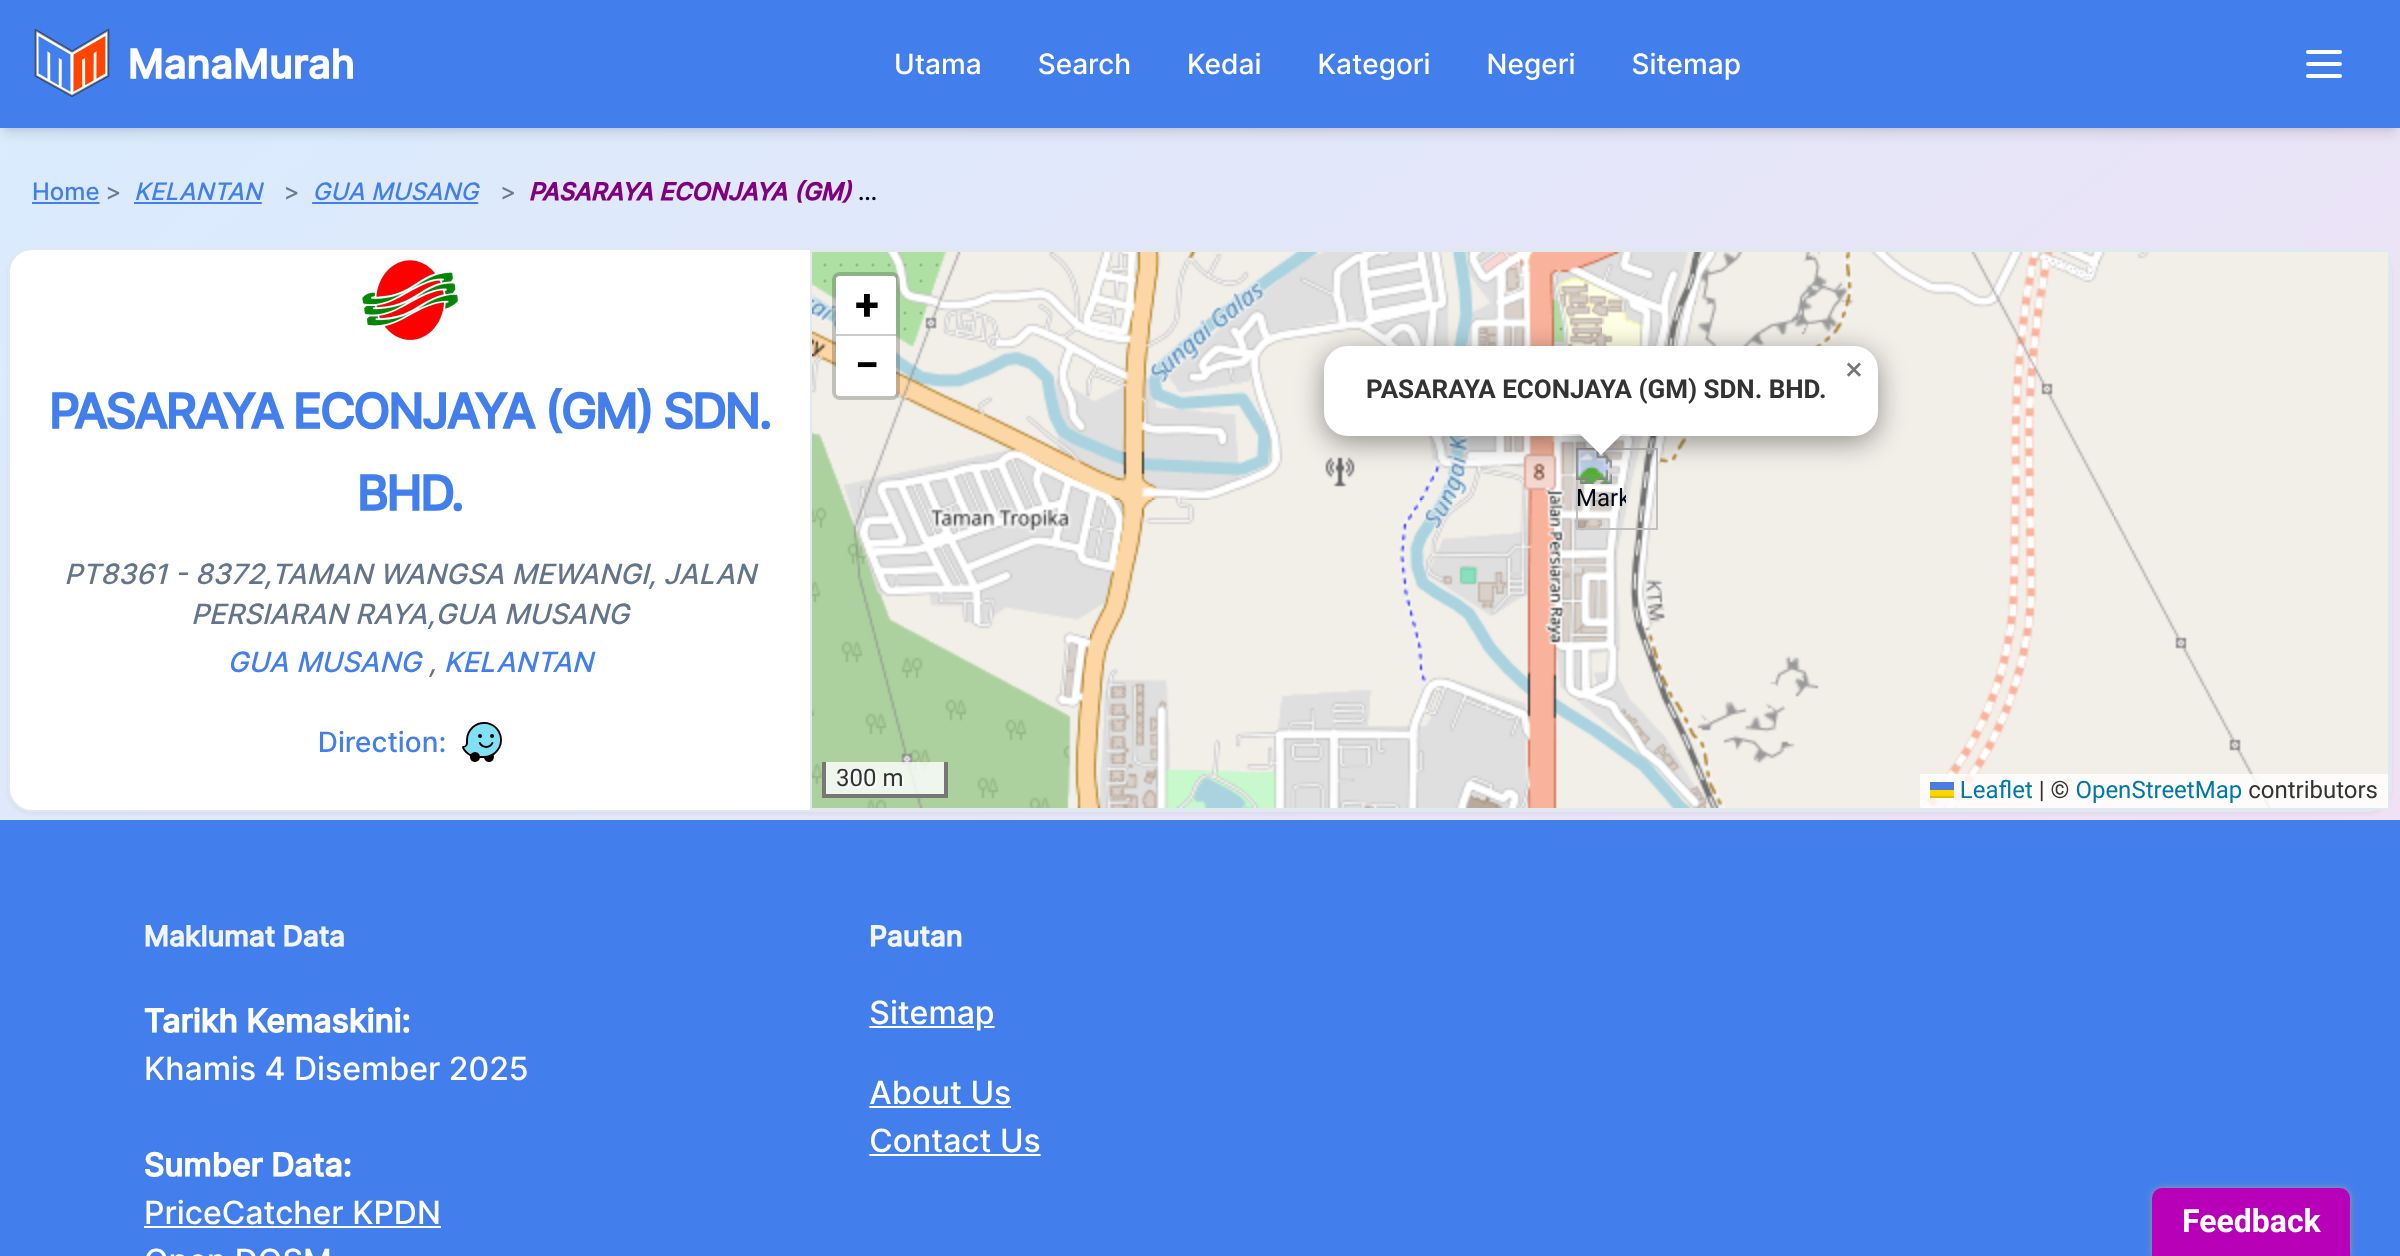The height and width of the screenshot is (1256, 2400).
Task: Visit PriceCatcher KPDN data source
Action: 292,1212
